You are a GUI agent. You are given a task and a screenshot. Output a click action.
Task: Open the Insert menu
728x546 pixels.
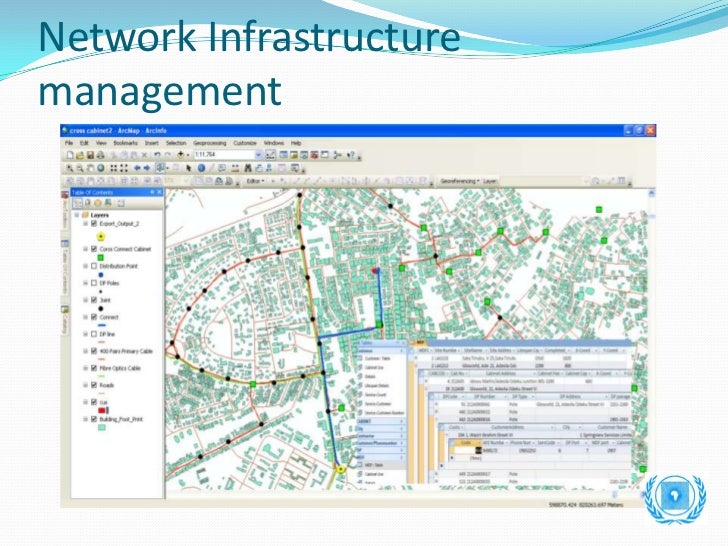tap(151, 143)
